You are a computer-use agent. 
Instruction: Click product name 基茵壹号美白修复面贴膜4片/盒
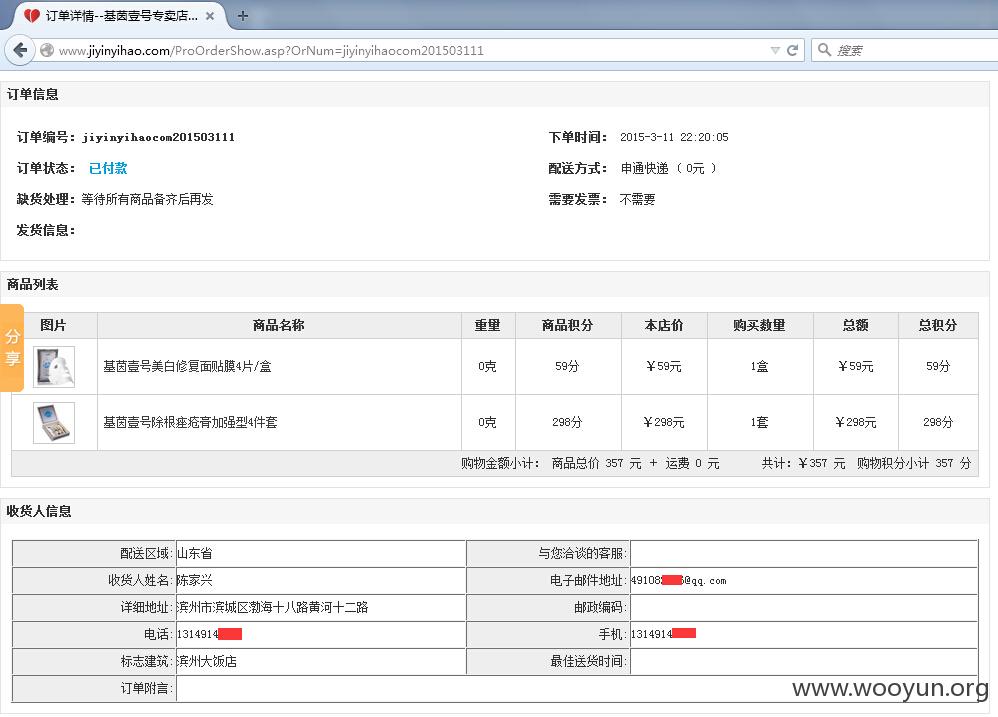point(187,366)
